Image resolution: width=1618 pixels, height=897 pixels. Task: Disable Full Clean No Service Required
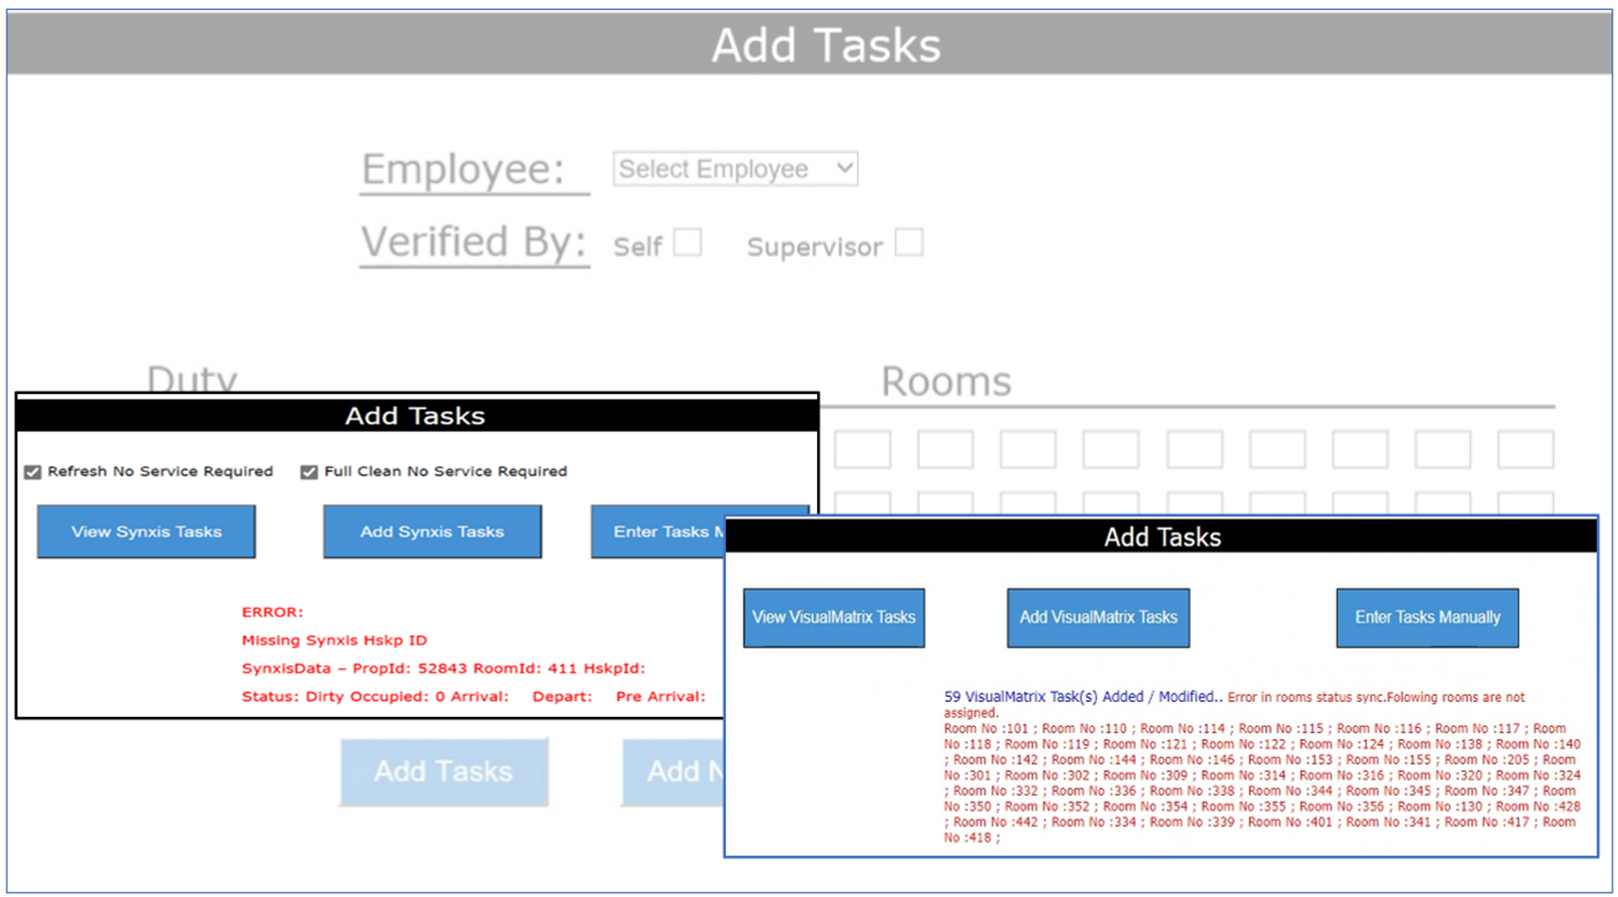click(x=309, y=472)
